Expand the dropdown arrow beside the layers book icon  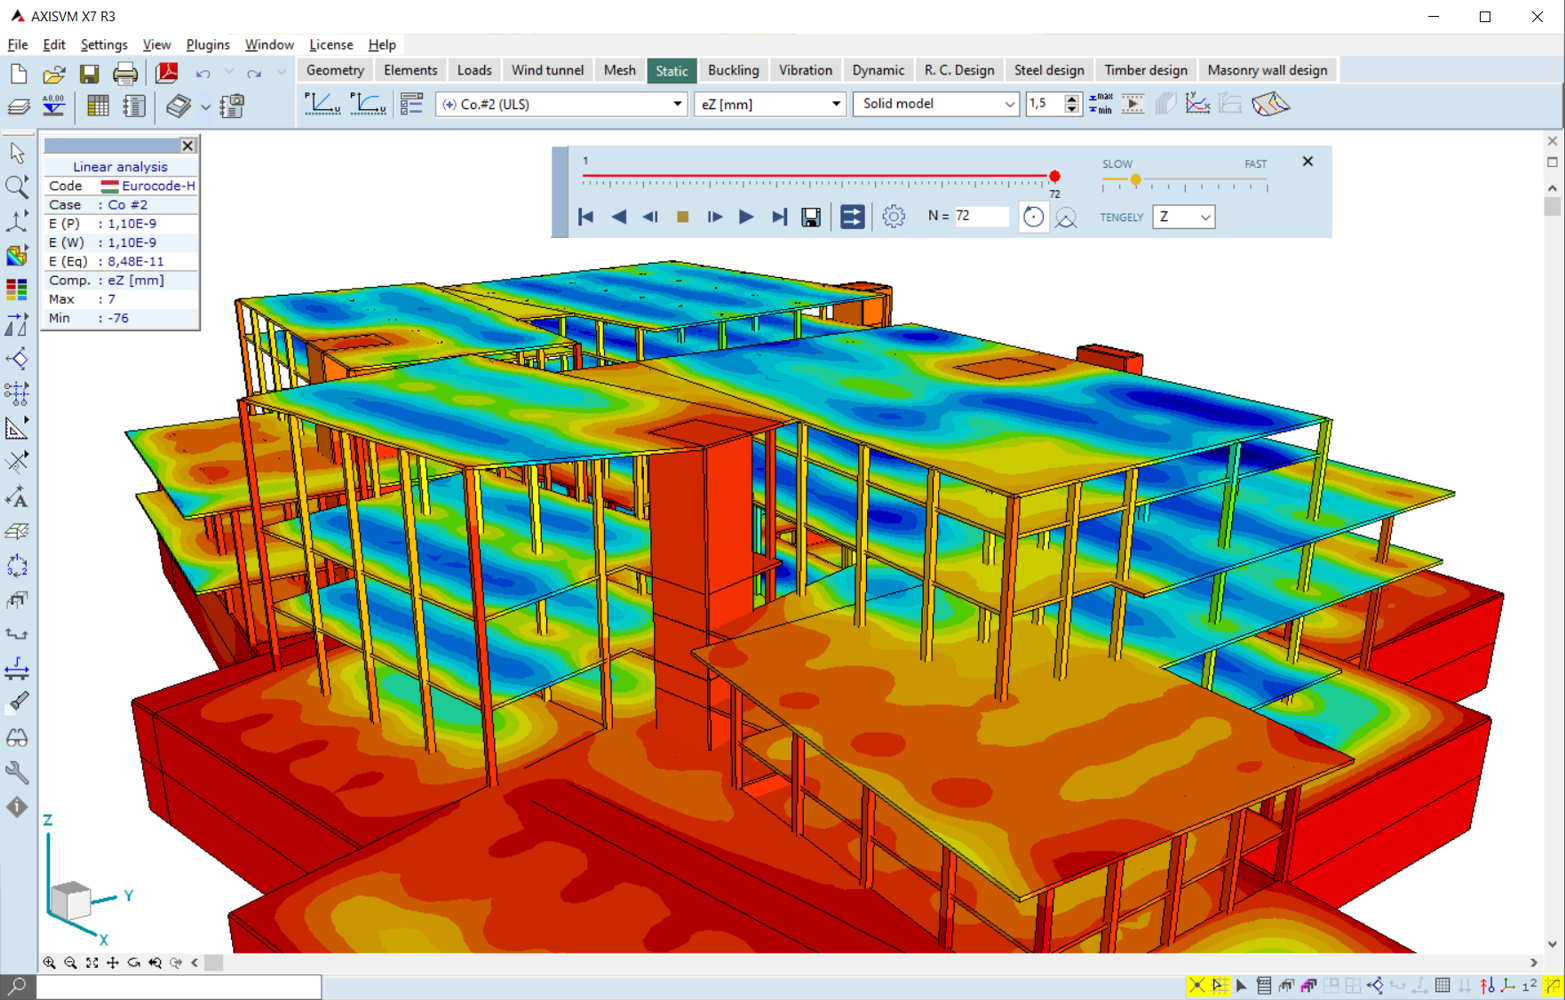pos(205,106)
